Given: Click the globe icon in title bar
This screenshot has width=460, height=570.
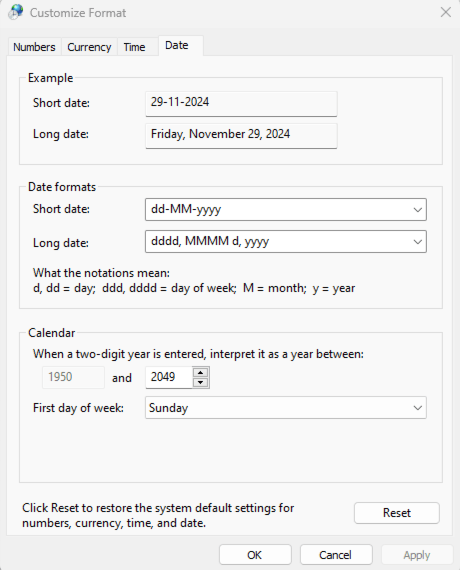Looking at the screenshot, I should tap(16, 12).
